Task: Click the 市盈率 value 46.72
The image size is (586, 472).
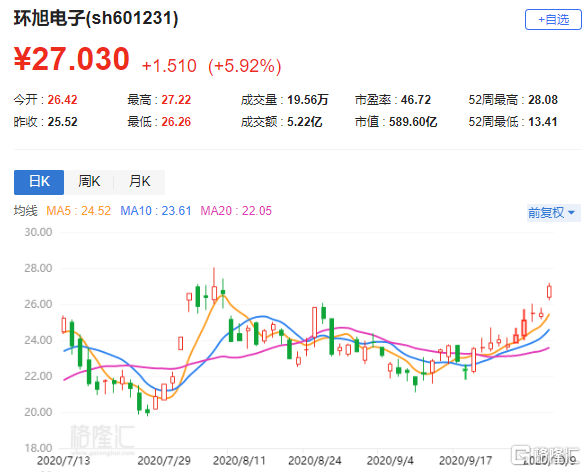Action: (x=416, y=100)
